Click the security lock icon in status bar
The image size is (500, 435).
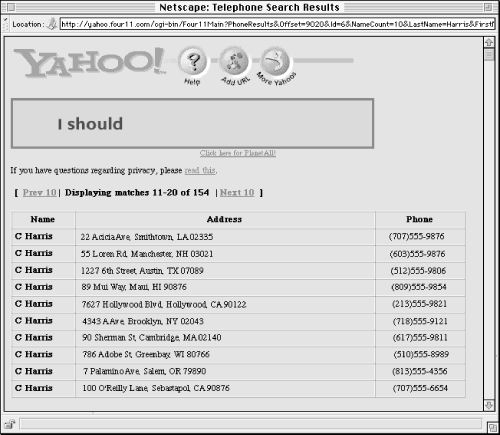(10, 424)
